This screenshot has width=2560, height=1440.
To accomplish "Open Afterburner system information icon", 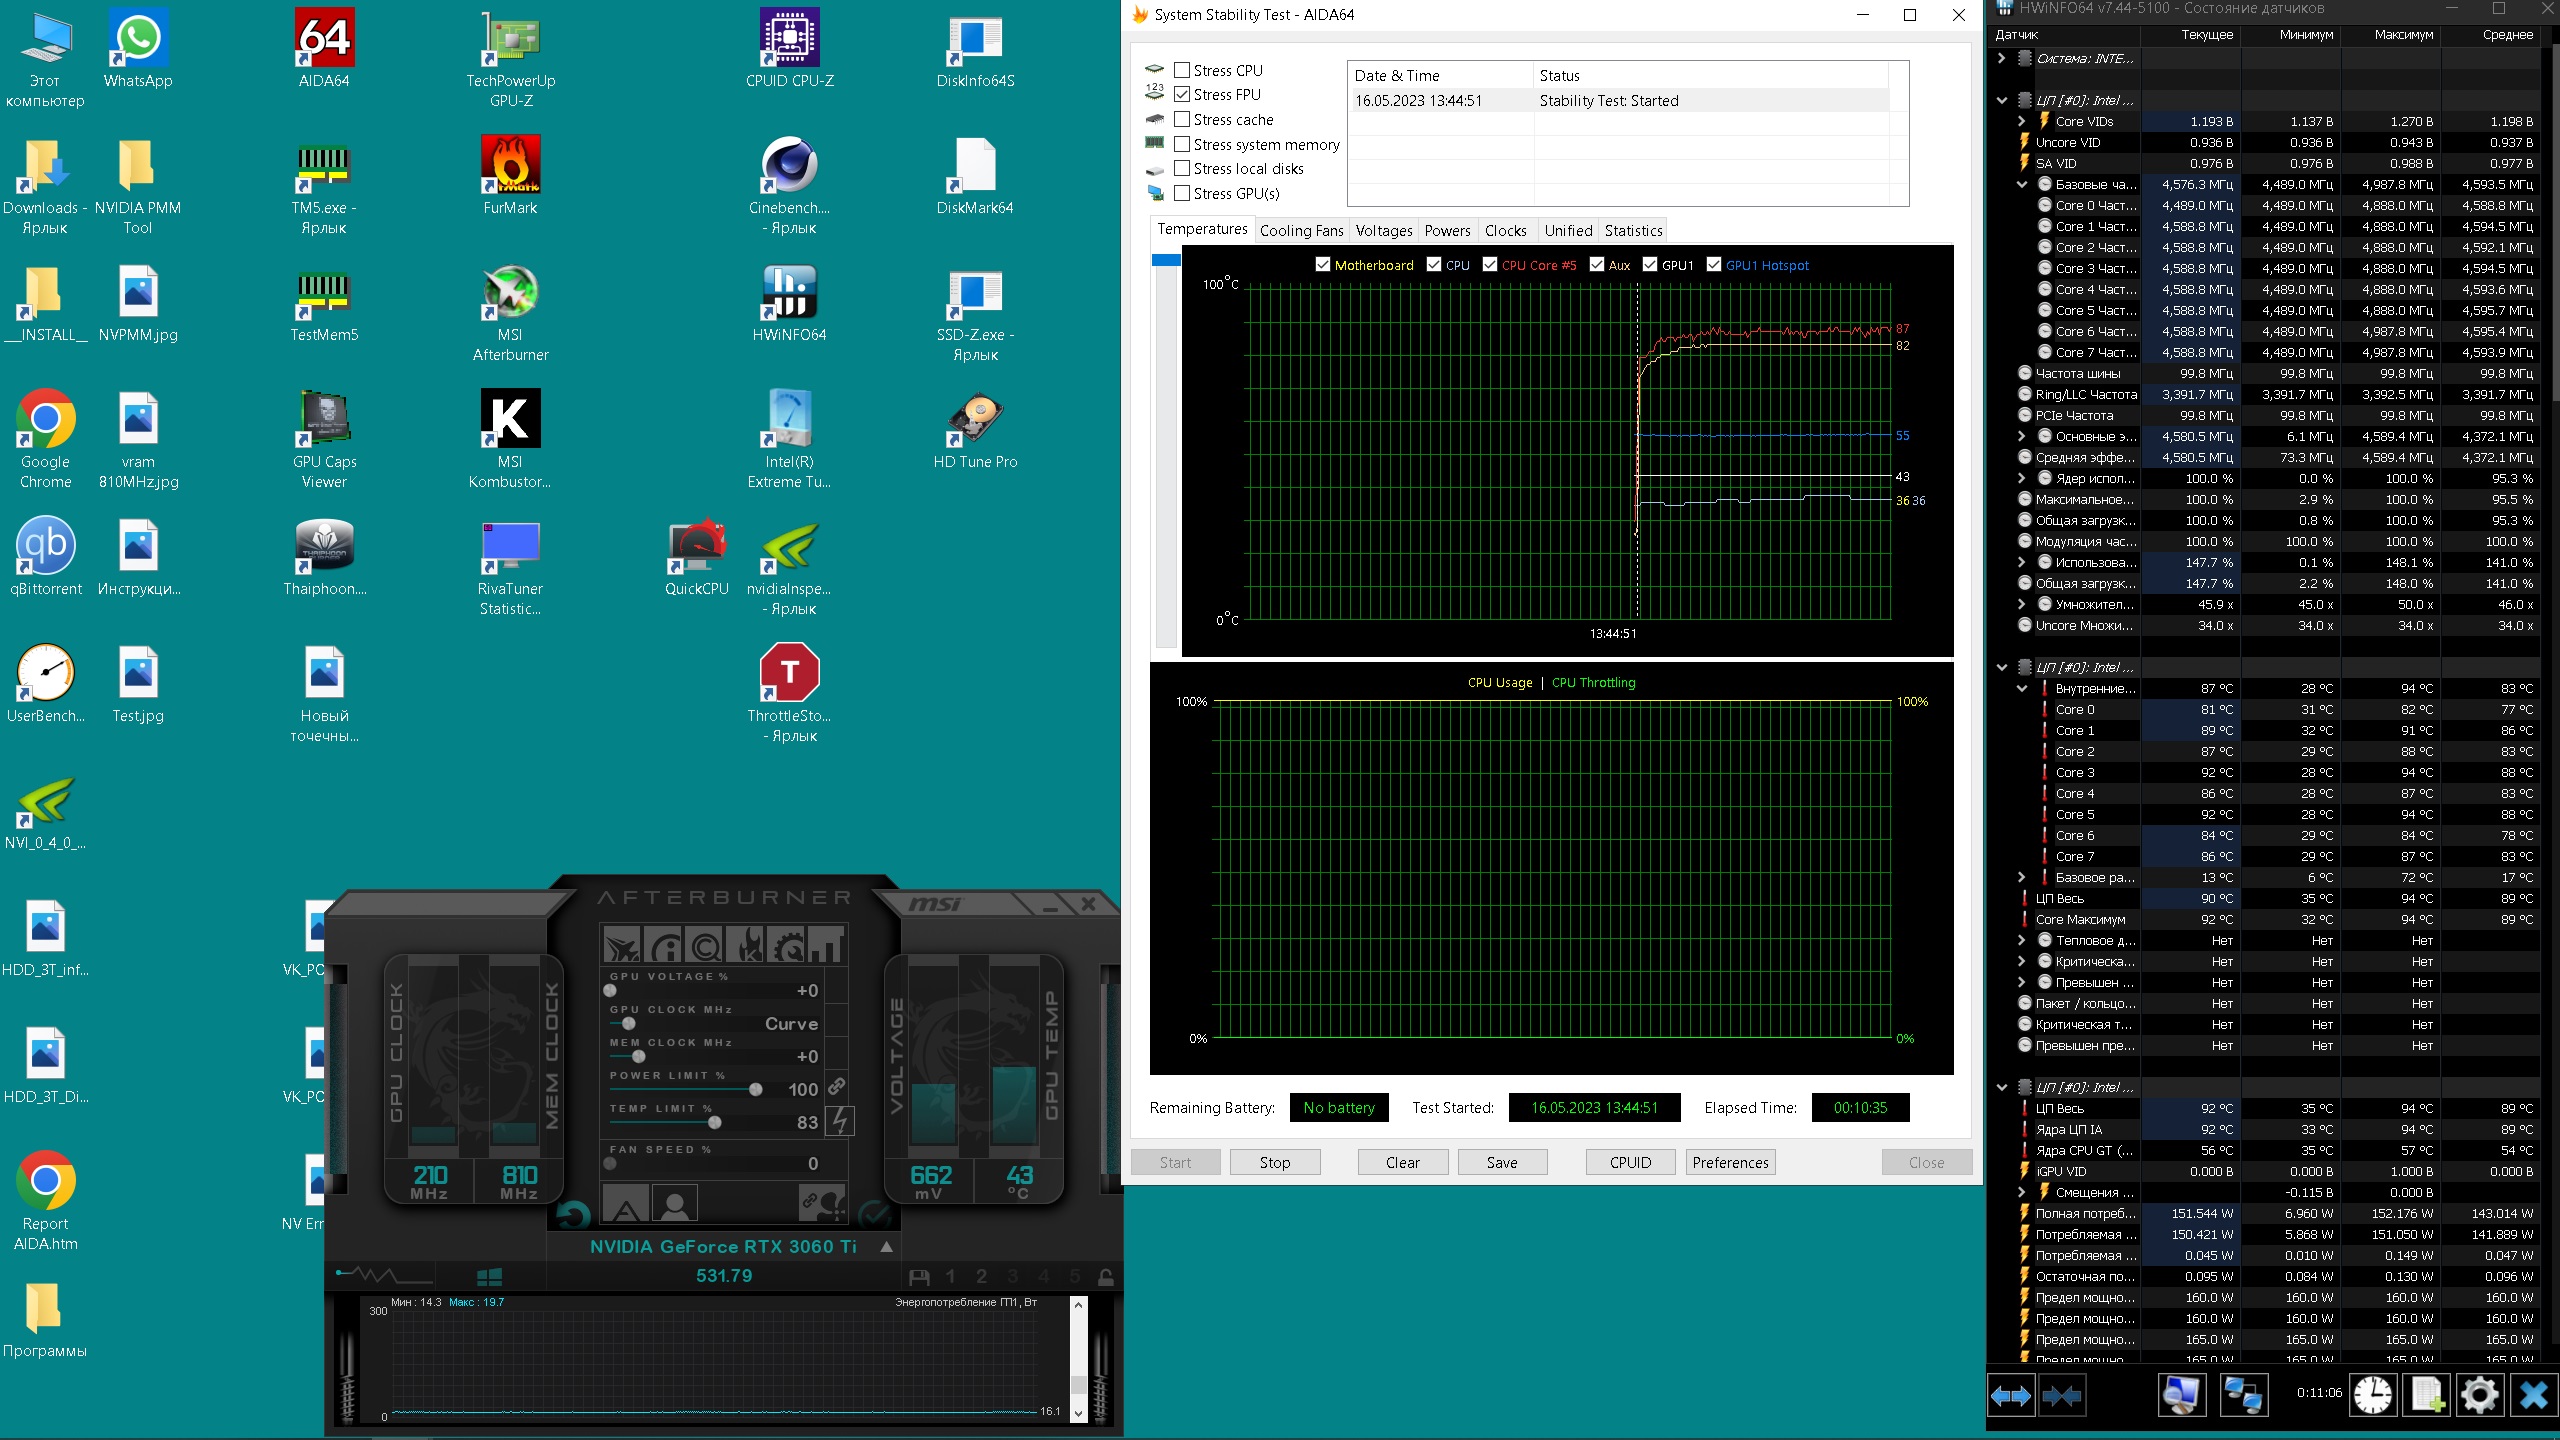I will 663,944.
